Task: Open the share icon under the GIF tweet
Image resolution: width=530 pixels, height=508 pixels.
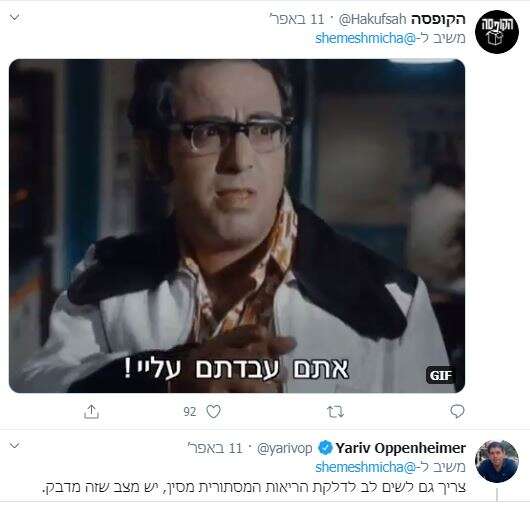Action: [x=91, y=411]
